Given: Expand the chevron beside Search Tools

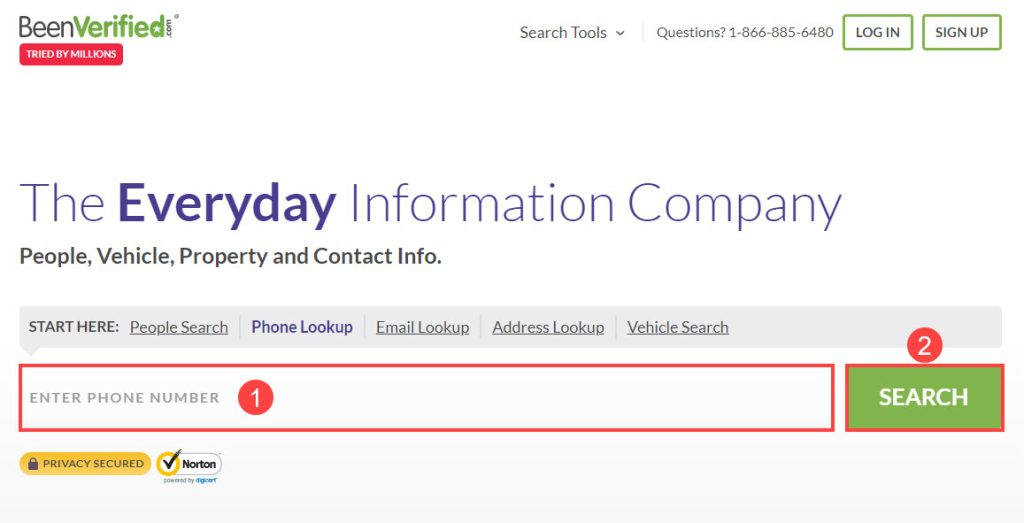Looking at the screenshot, I should (x=620, y=33).
